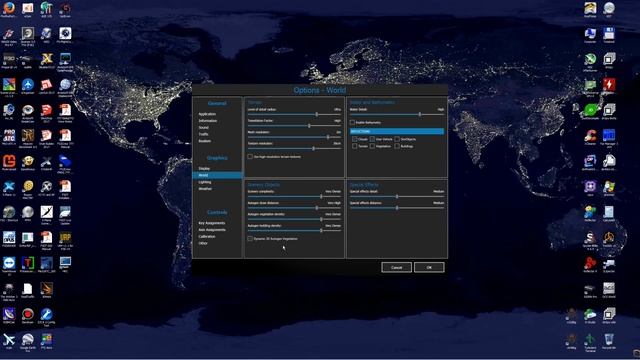Toggle the Enable Bathymetry checkbox

352,122
